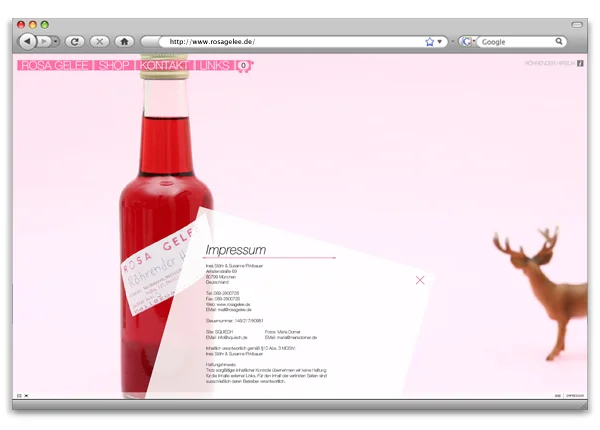Open the shopping cart counter icon
Viewport: 600px width, 430px height.
click(243, 65)
